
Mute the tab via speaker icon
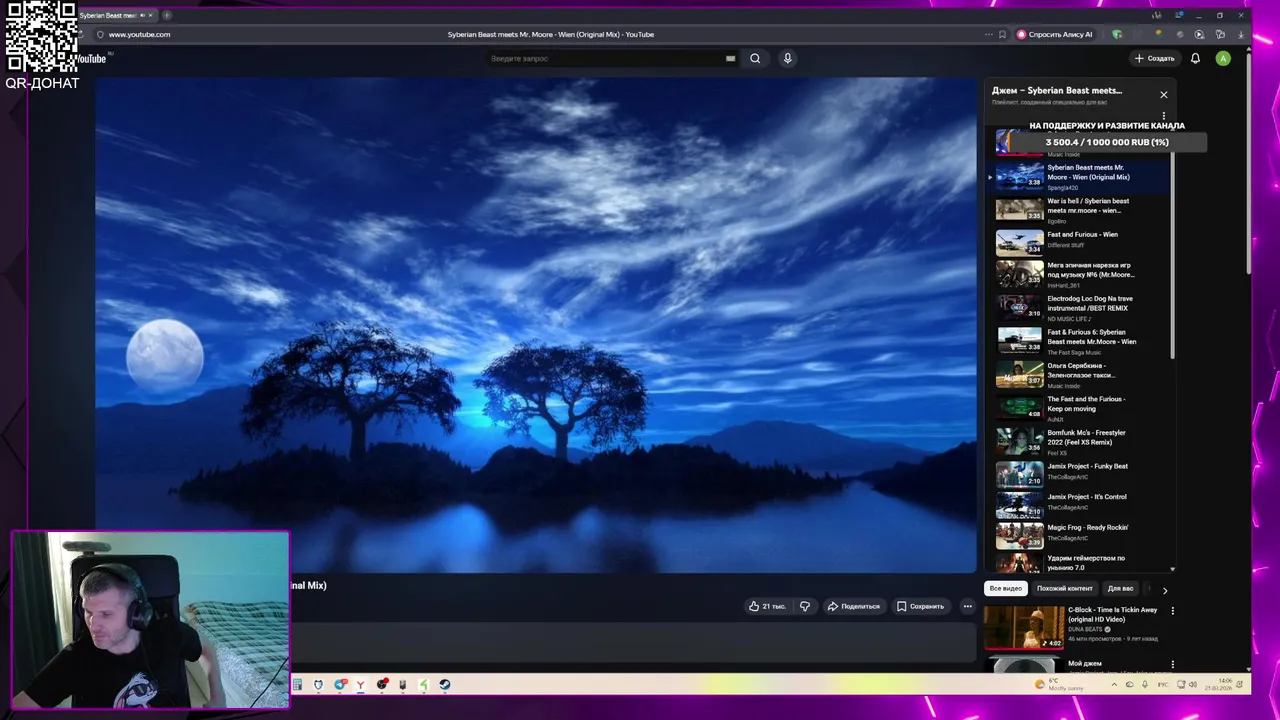click(x=142, y=15)
